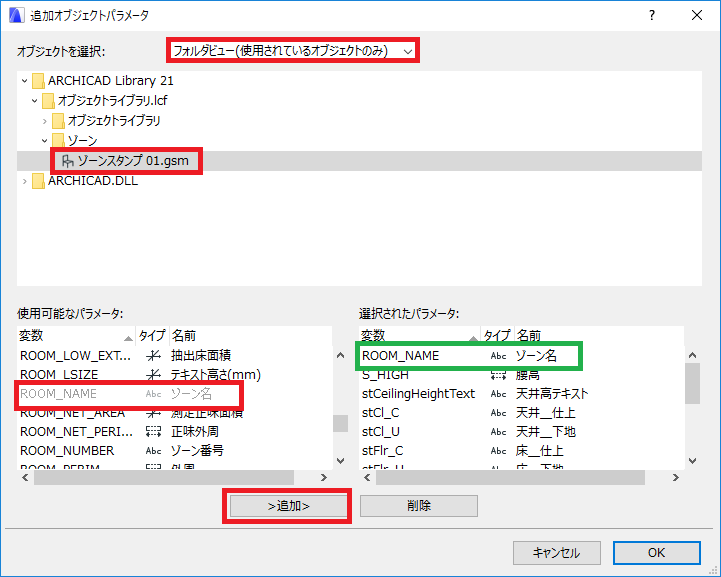This screenshot has width=721, height=577.
Task: Click 抽出床面積 name cell
Action: pos(201,355)
